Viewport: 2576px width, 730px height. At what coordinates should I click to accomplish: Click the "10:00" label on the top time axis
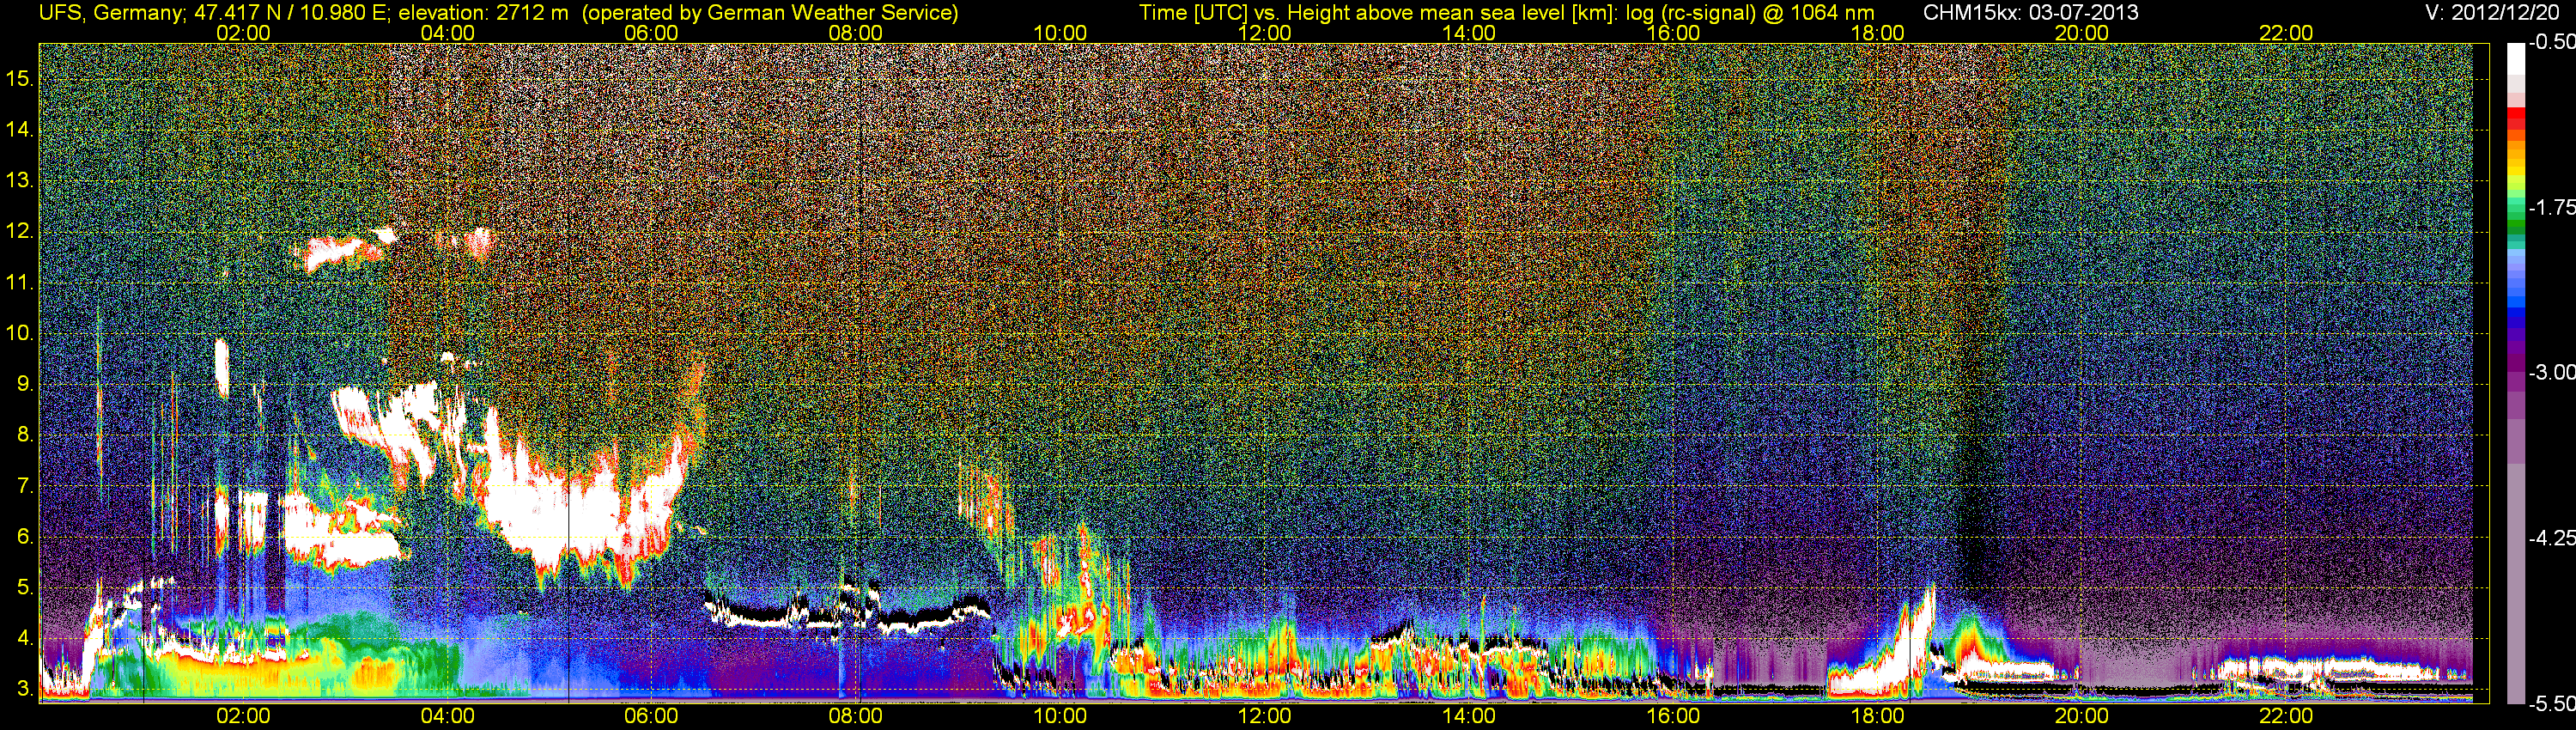(1060, 33)
